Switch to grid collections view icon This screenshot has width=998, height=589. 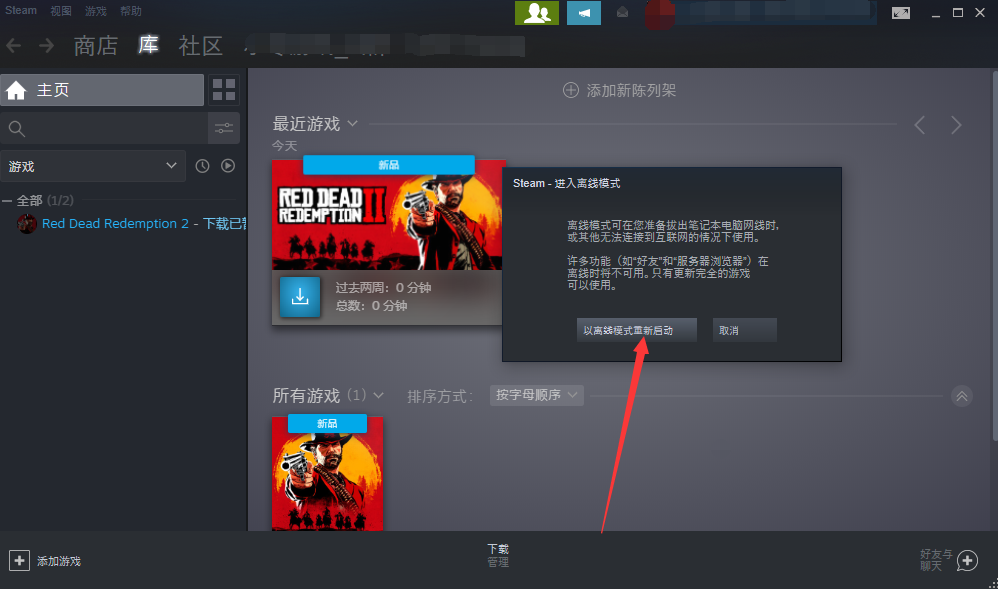pyautogui.click(x=224, y=90)
